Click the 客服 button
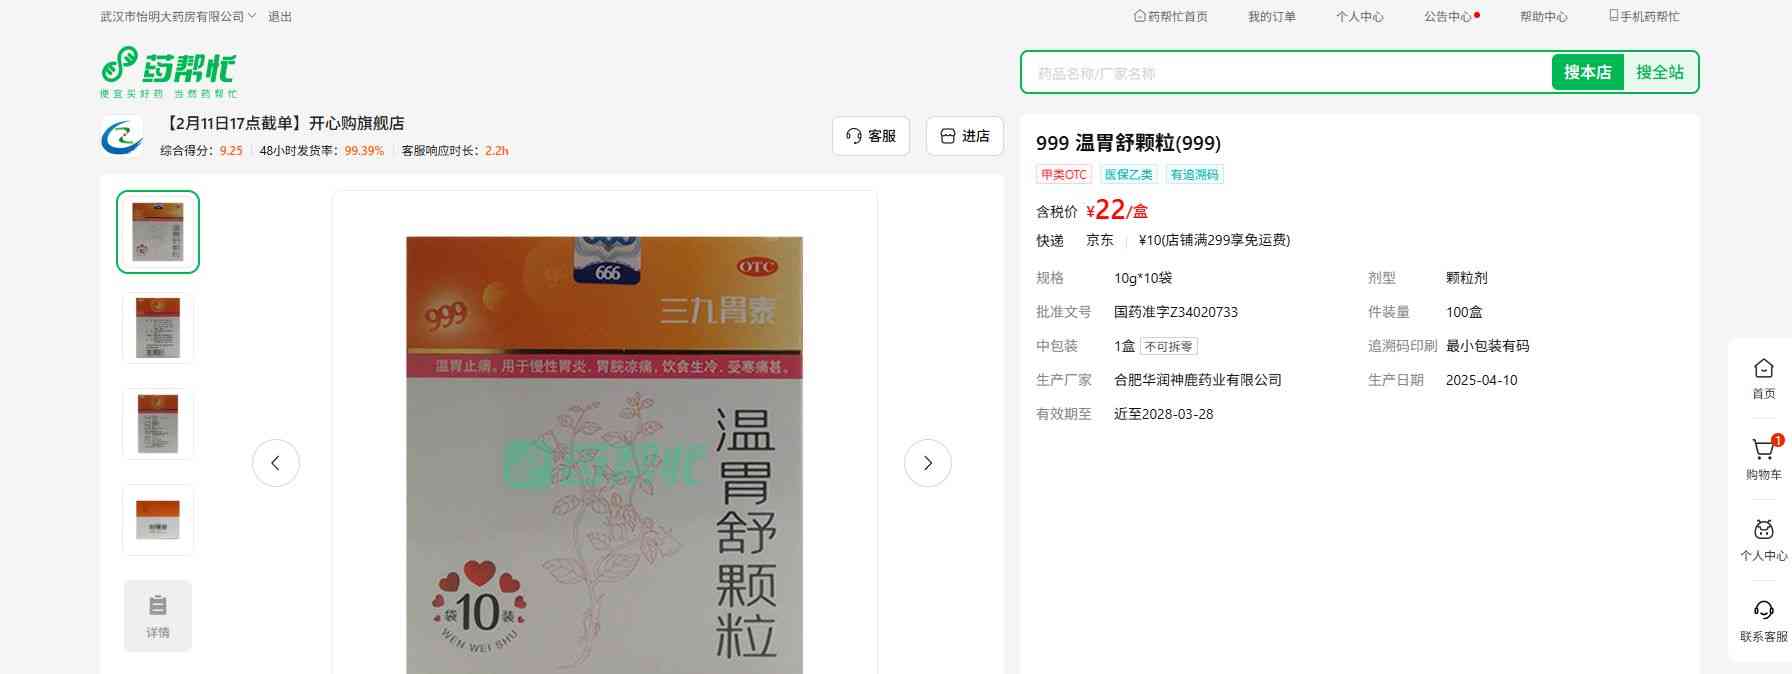The width and height of the screenshot is (1792, 674). coord(870,136)
